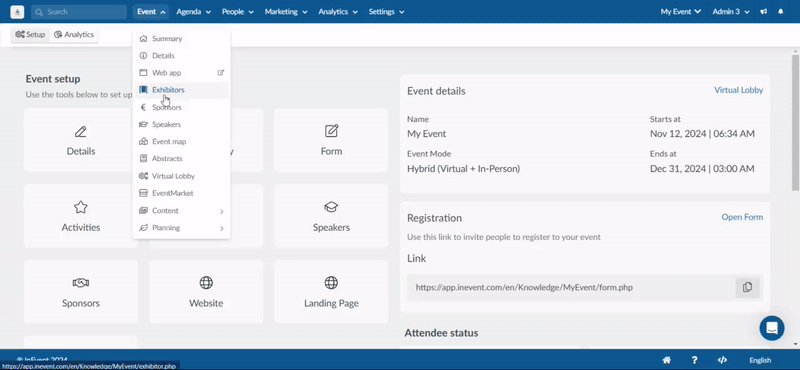Select Sponsors from the Event menu
The width and height of the screenshot is (800, 370).
(x=181, y=107)
